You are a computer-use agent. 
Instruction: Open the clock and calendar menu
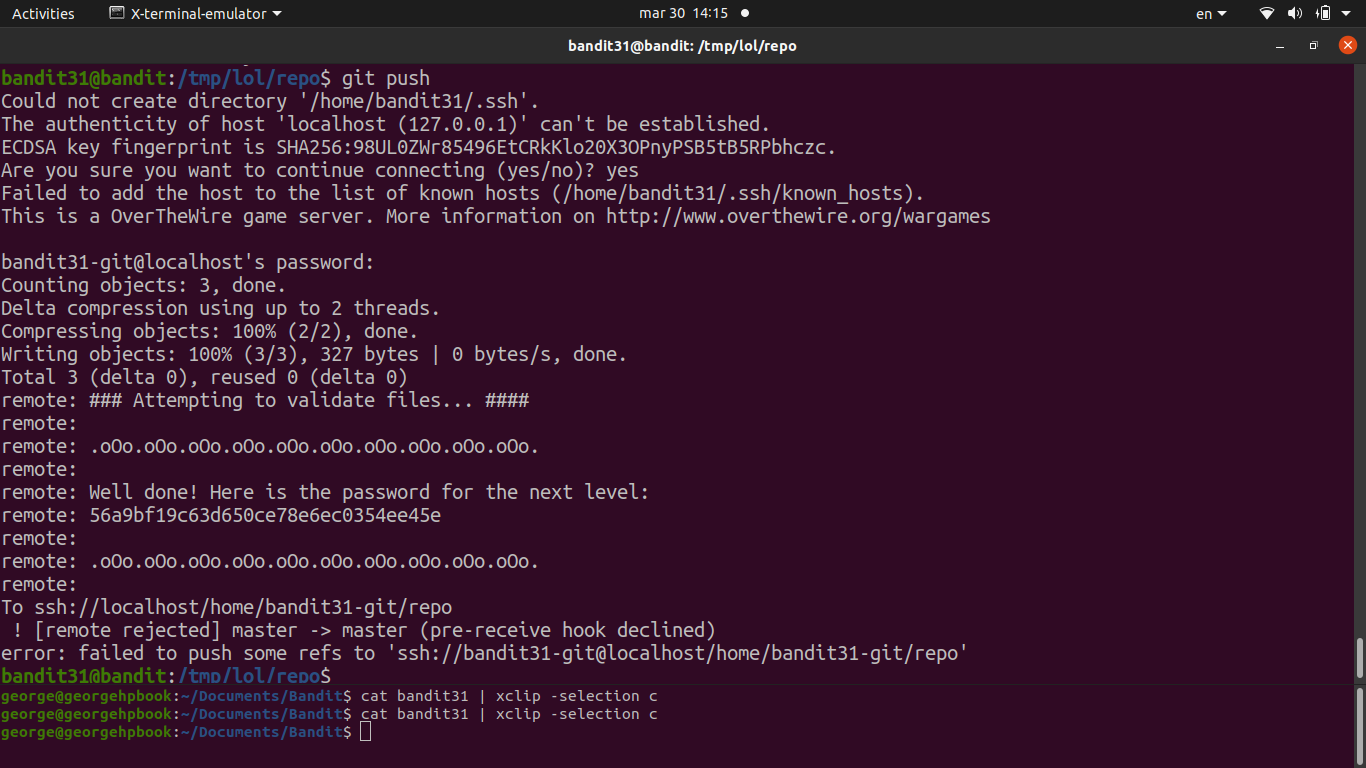(x=683, y=14)
